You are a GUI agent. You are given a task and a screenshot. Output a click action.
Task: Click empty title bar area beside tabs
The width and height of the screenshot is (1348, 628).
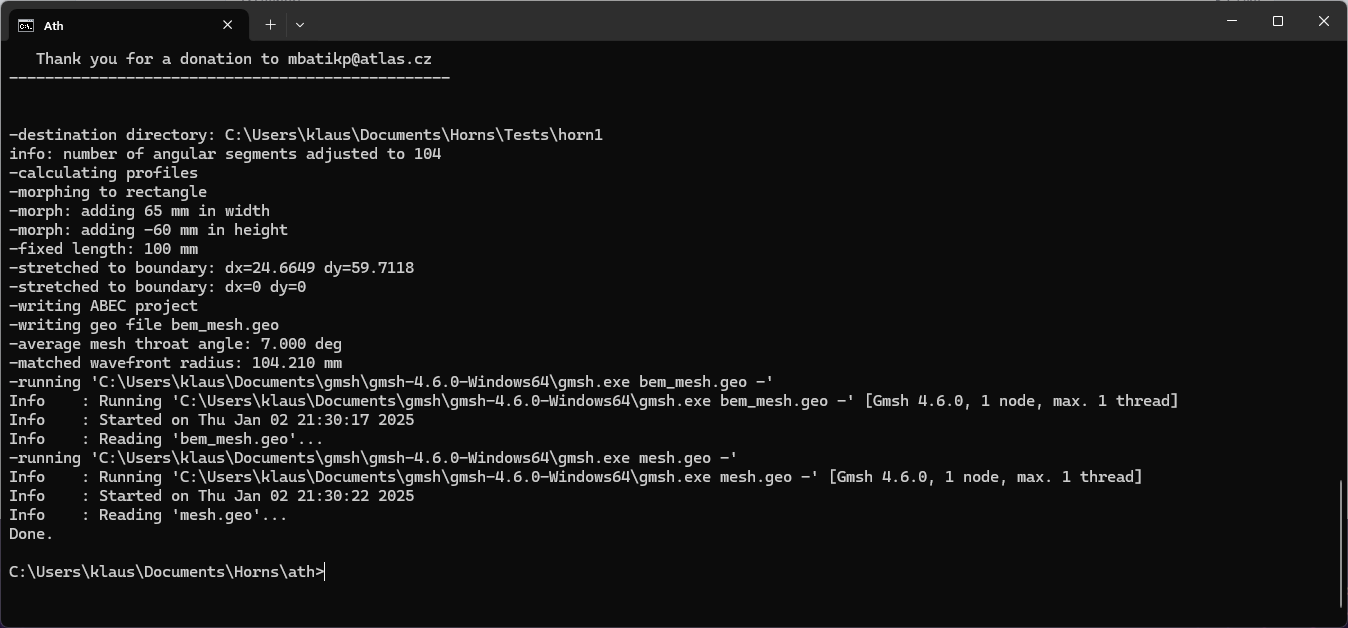pos(750,22)
